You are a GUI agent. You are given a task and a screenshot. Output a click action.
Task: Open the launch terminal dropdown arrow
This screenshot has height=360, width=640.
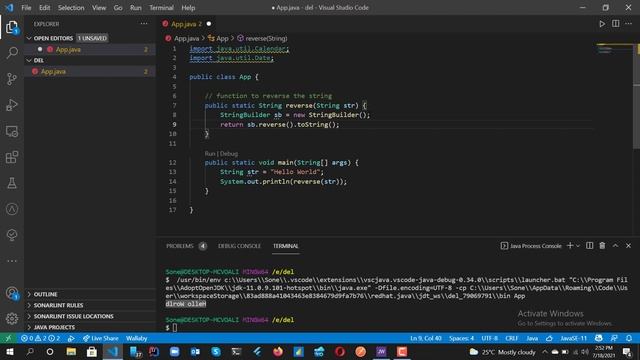pos(578,246)
